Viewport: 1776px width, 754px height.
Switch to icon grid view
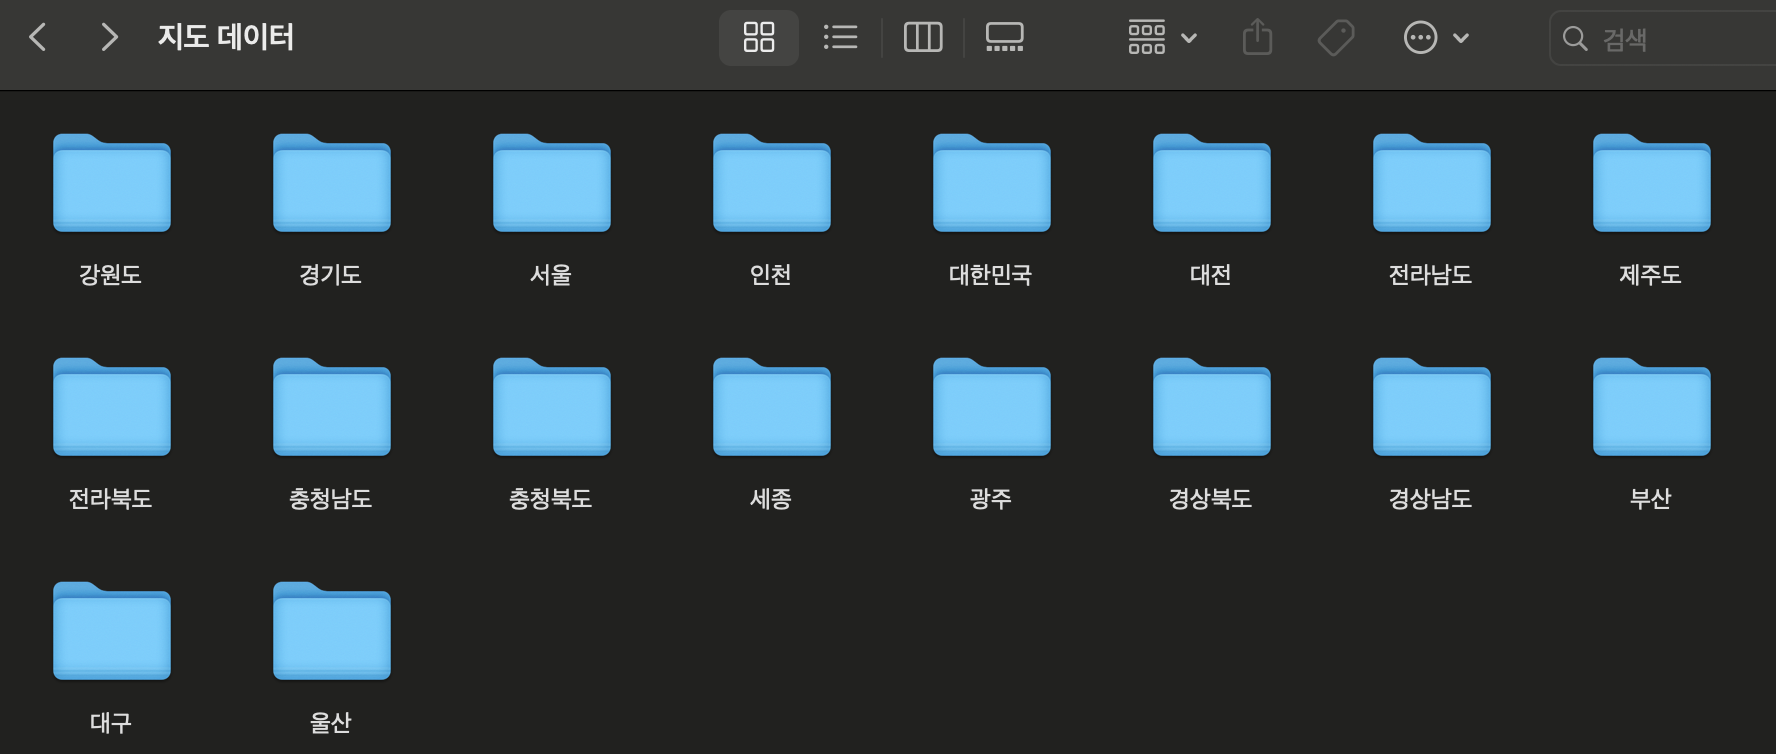759,38
